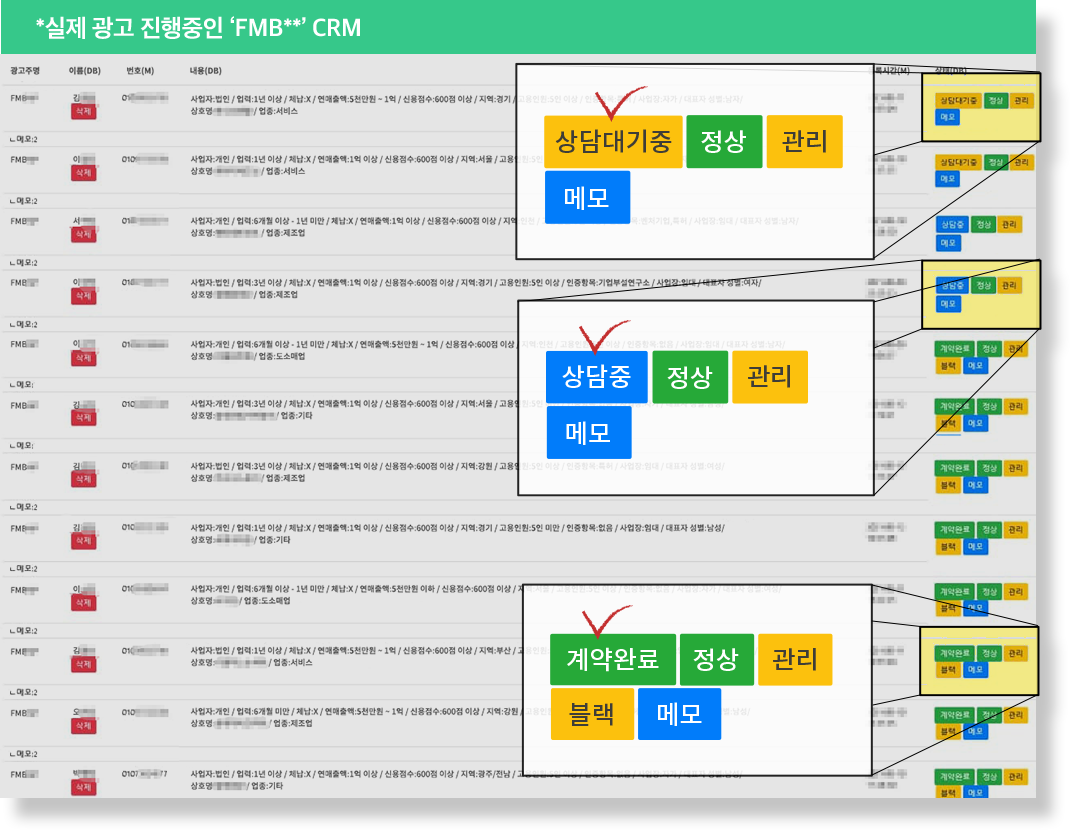Click phone number in the 광주/전남 row
The image size is (1070, 830).
point(145,775)
